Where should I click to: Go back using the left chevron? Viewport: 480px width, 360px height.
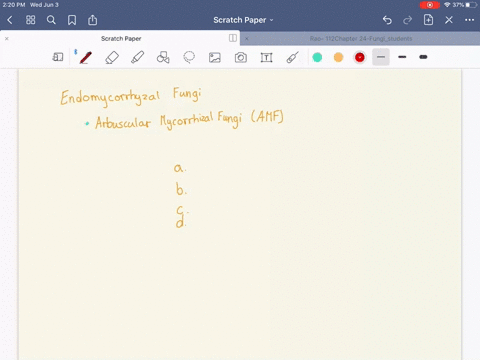(x=10, y=20)
